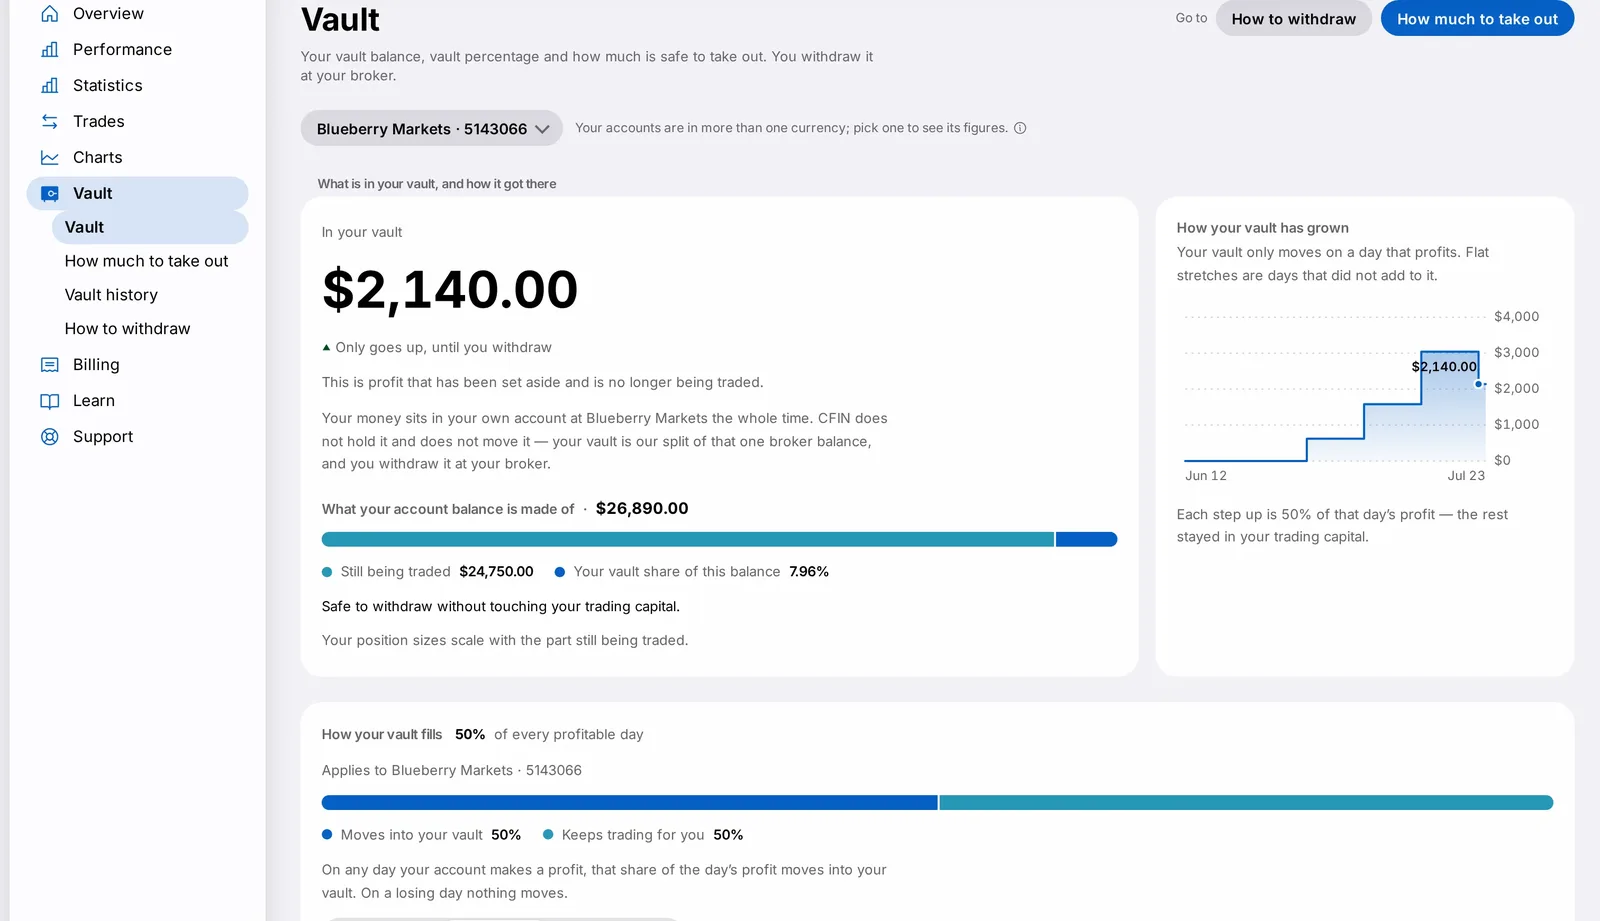Image resolution: width=1600 pixels, height=921 pixels.
Task: Click the $26,890.00 account balance value
Action: click(x=642, y=508)
